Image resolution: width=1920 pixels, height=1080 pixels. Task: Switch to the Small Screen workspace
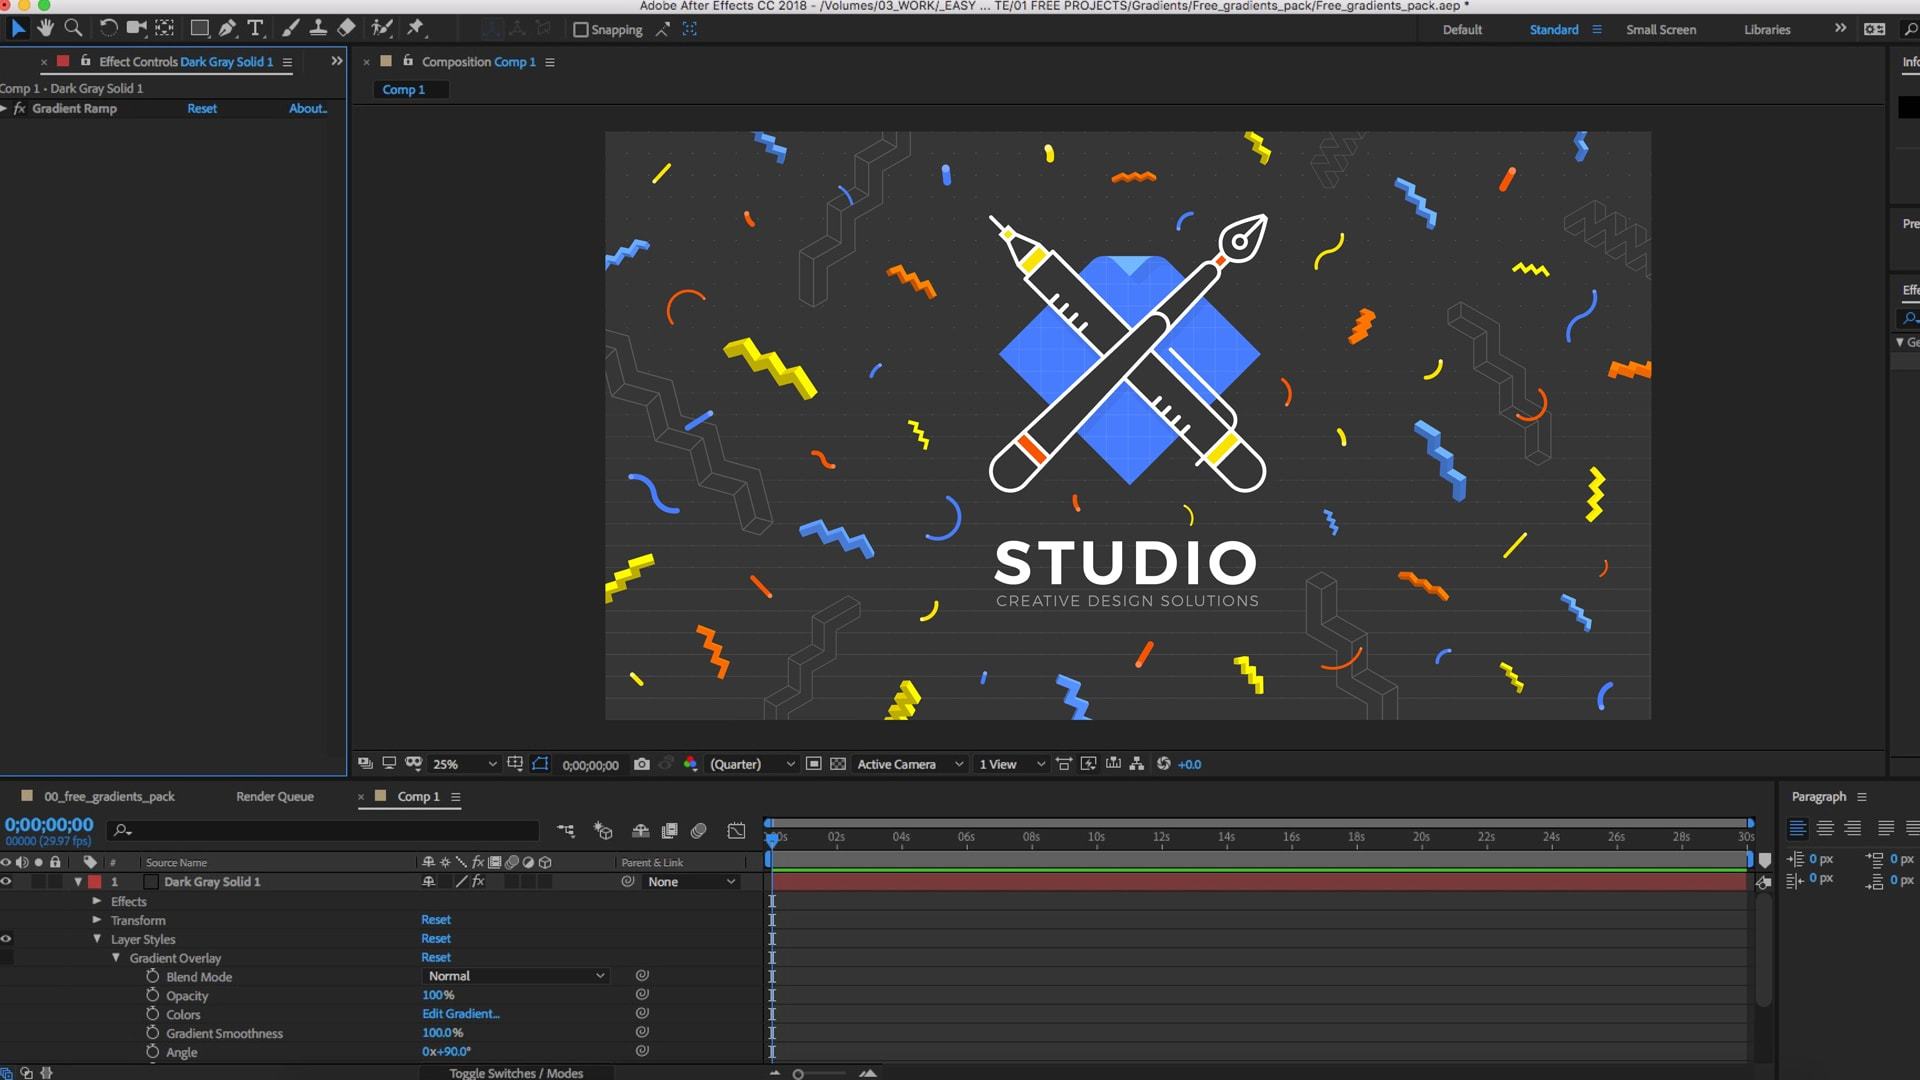click(1660, 30)
